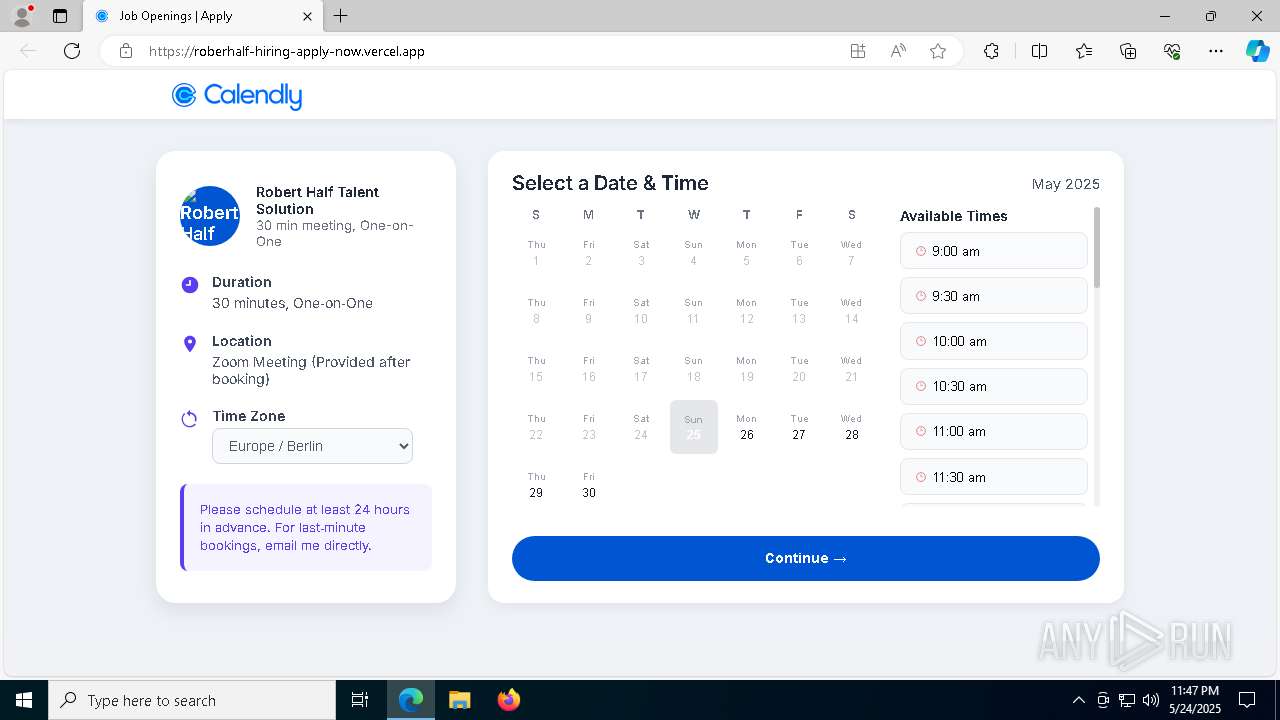The image size is (1280, 720).
Task: Click the highlighted Sunday 25 date cell
Action: [x=694, y=427]
